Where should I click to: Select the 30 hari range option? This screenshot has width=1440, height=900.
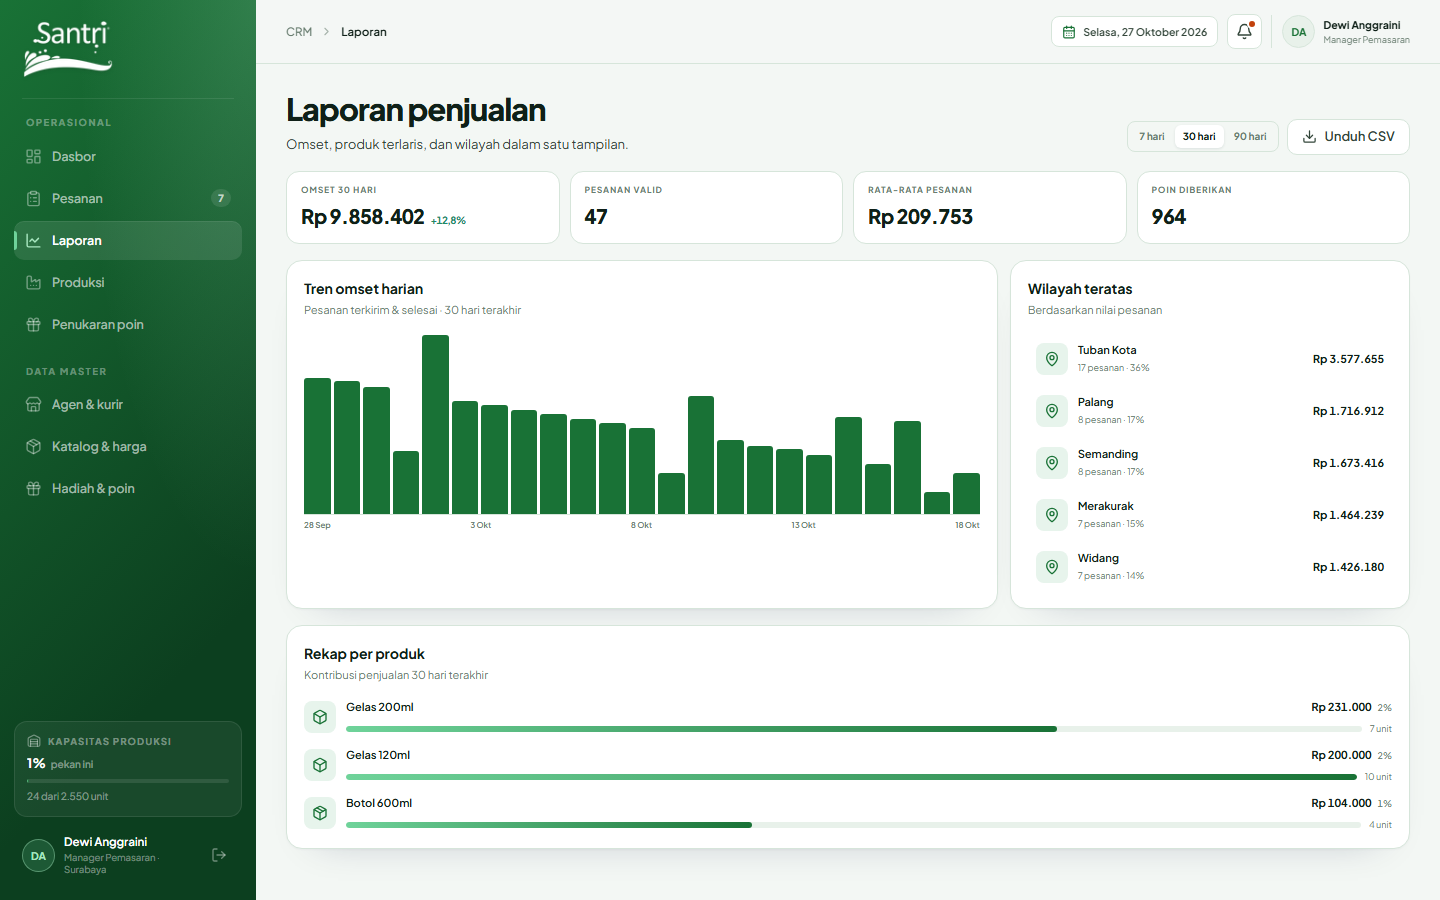1199,137
